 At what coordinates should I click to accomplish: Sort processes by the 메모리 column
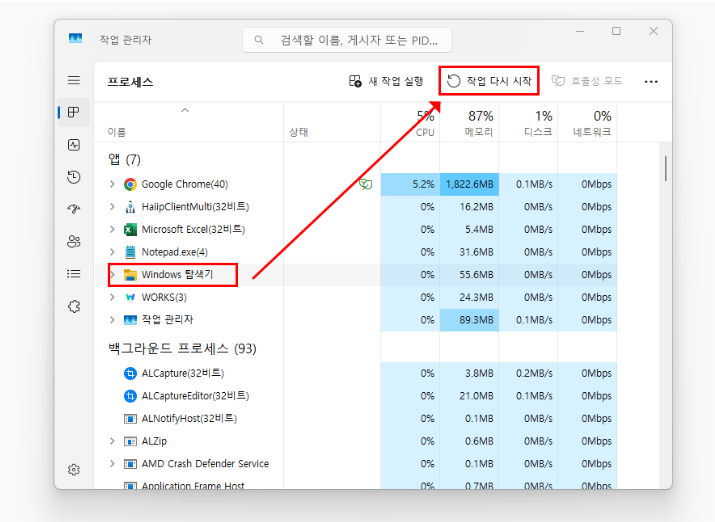(479, 123)
